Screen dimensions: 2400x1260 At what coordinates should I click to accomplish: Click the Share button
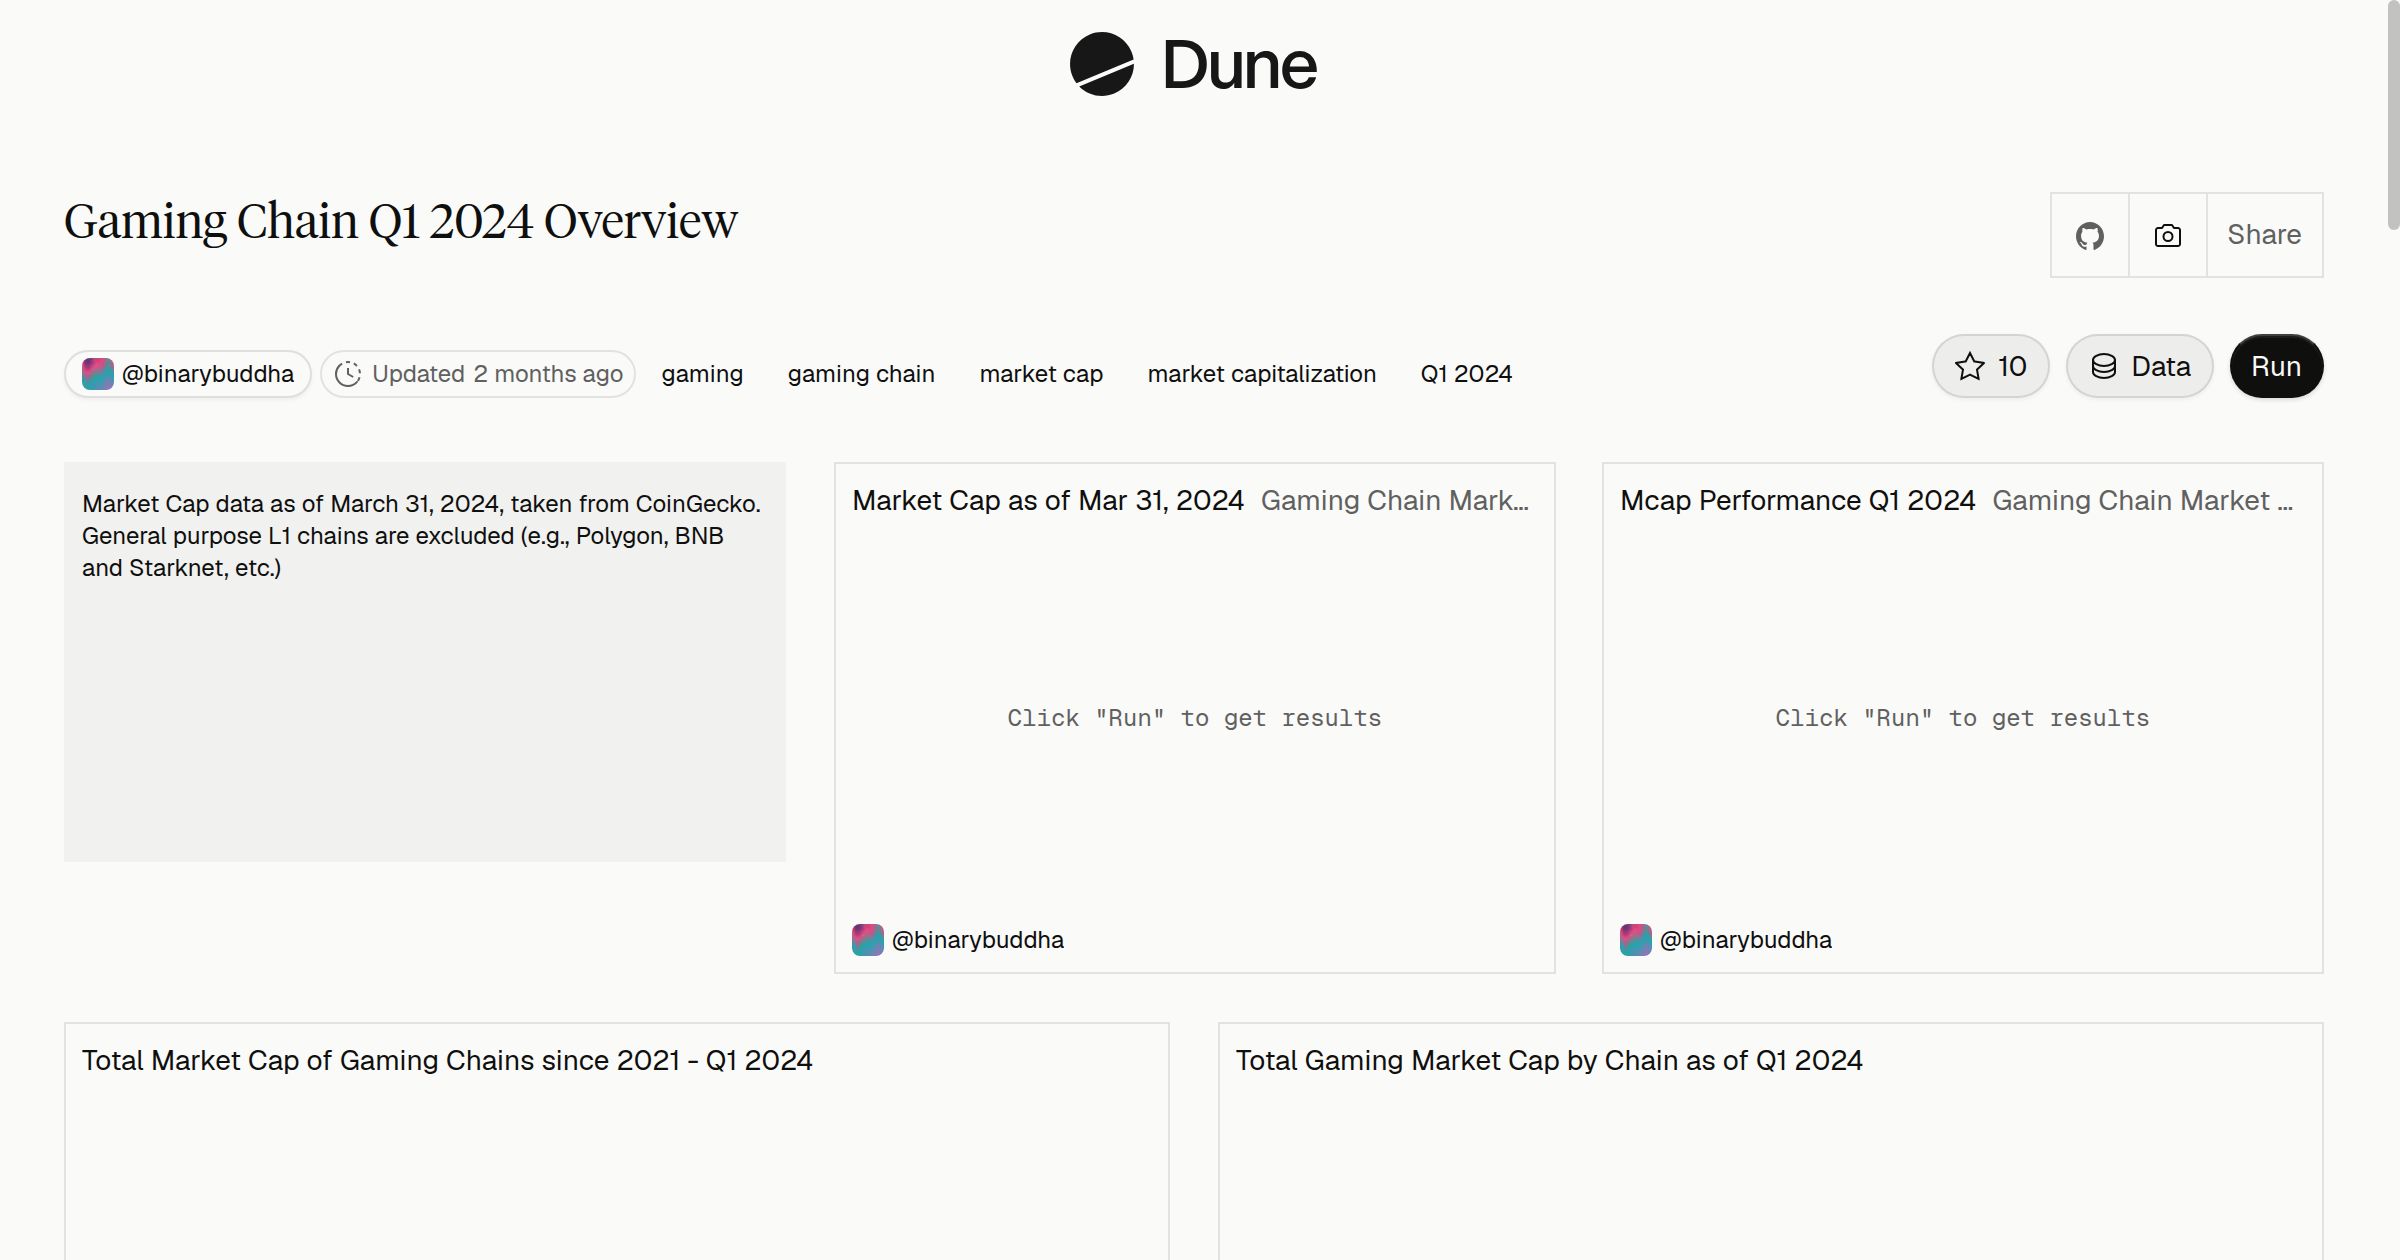pyautogui.click(x=2264, y=235)
